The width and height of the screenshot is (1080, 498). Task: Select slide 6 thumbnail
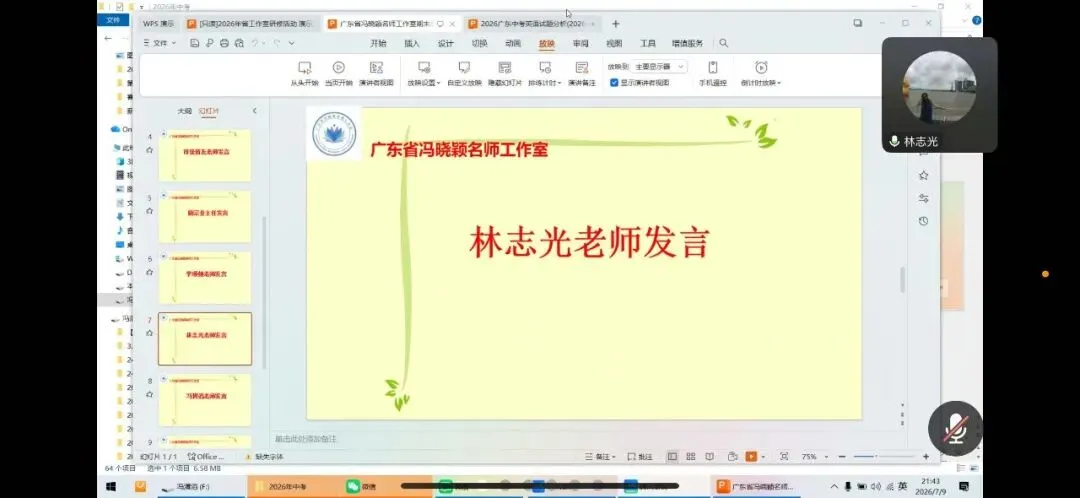tap(205, 278)
